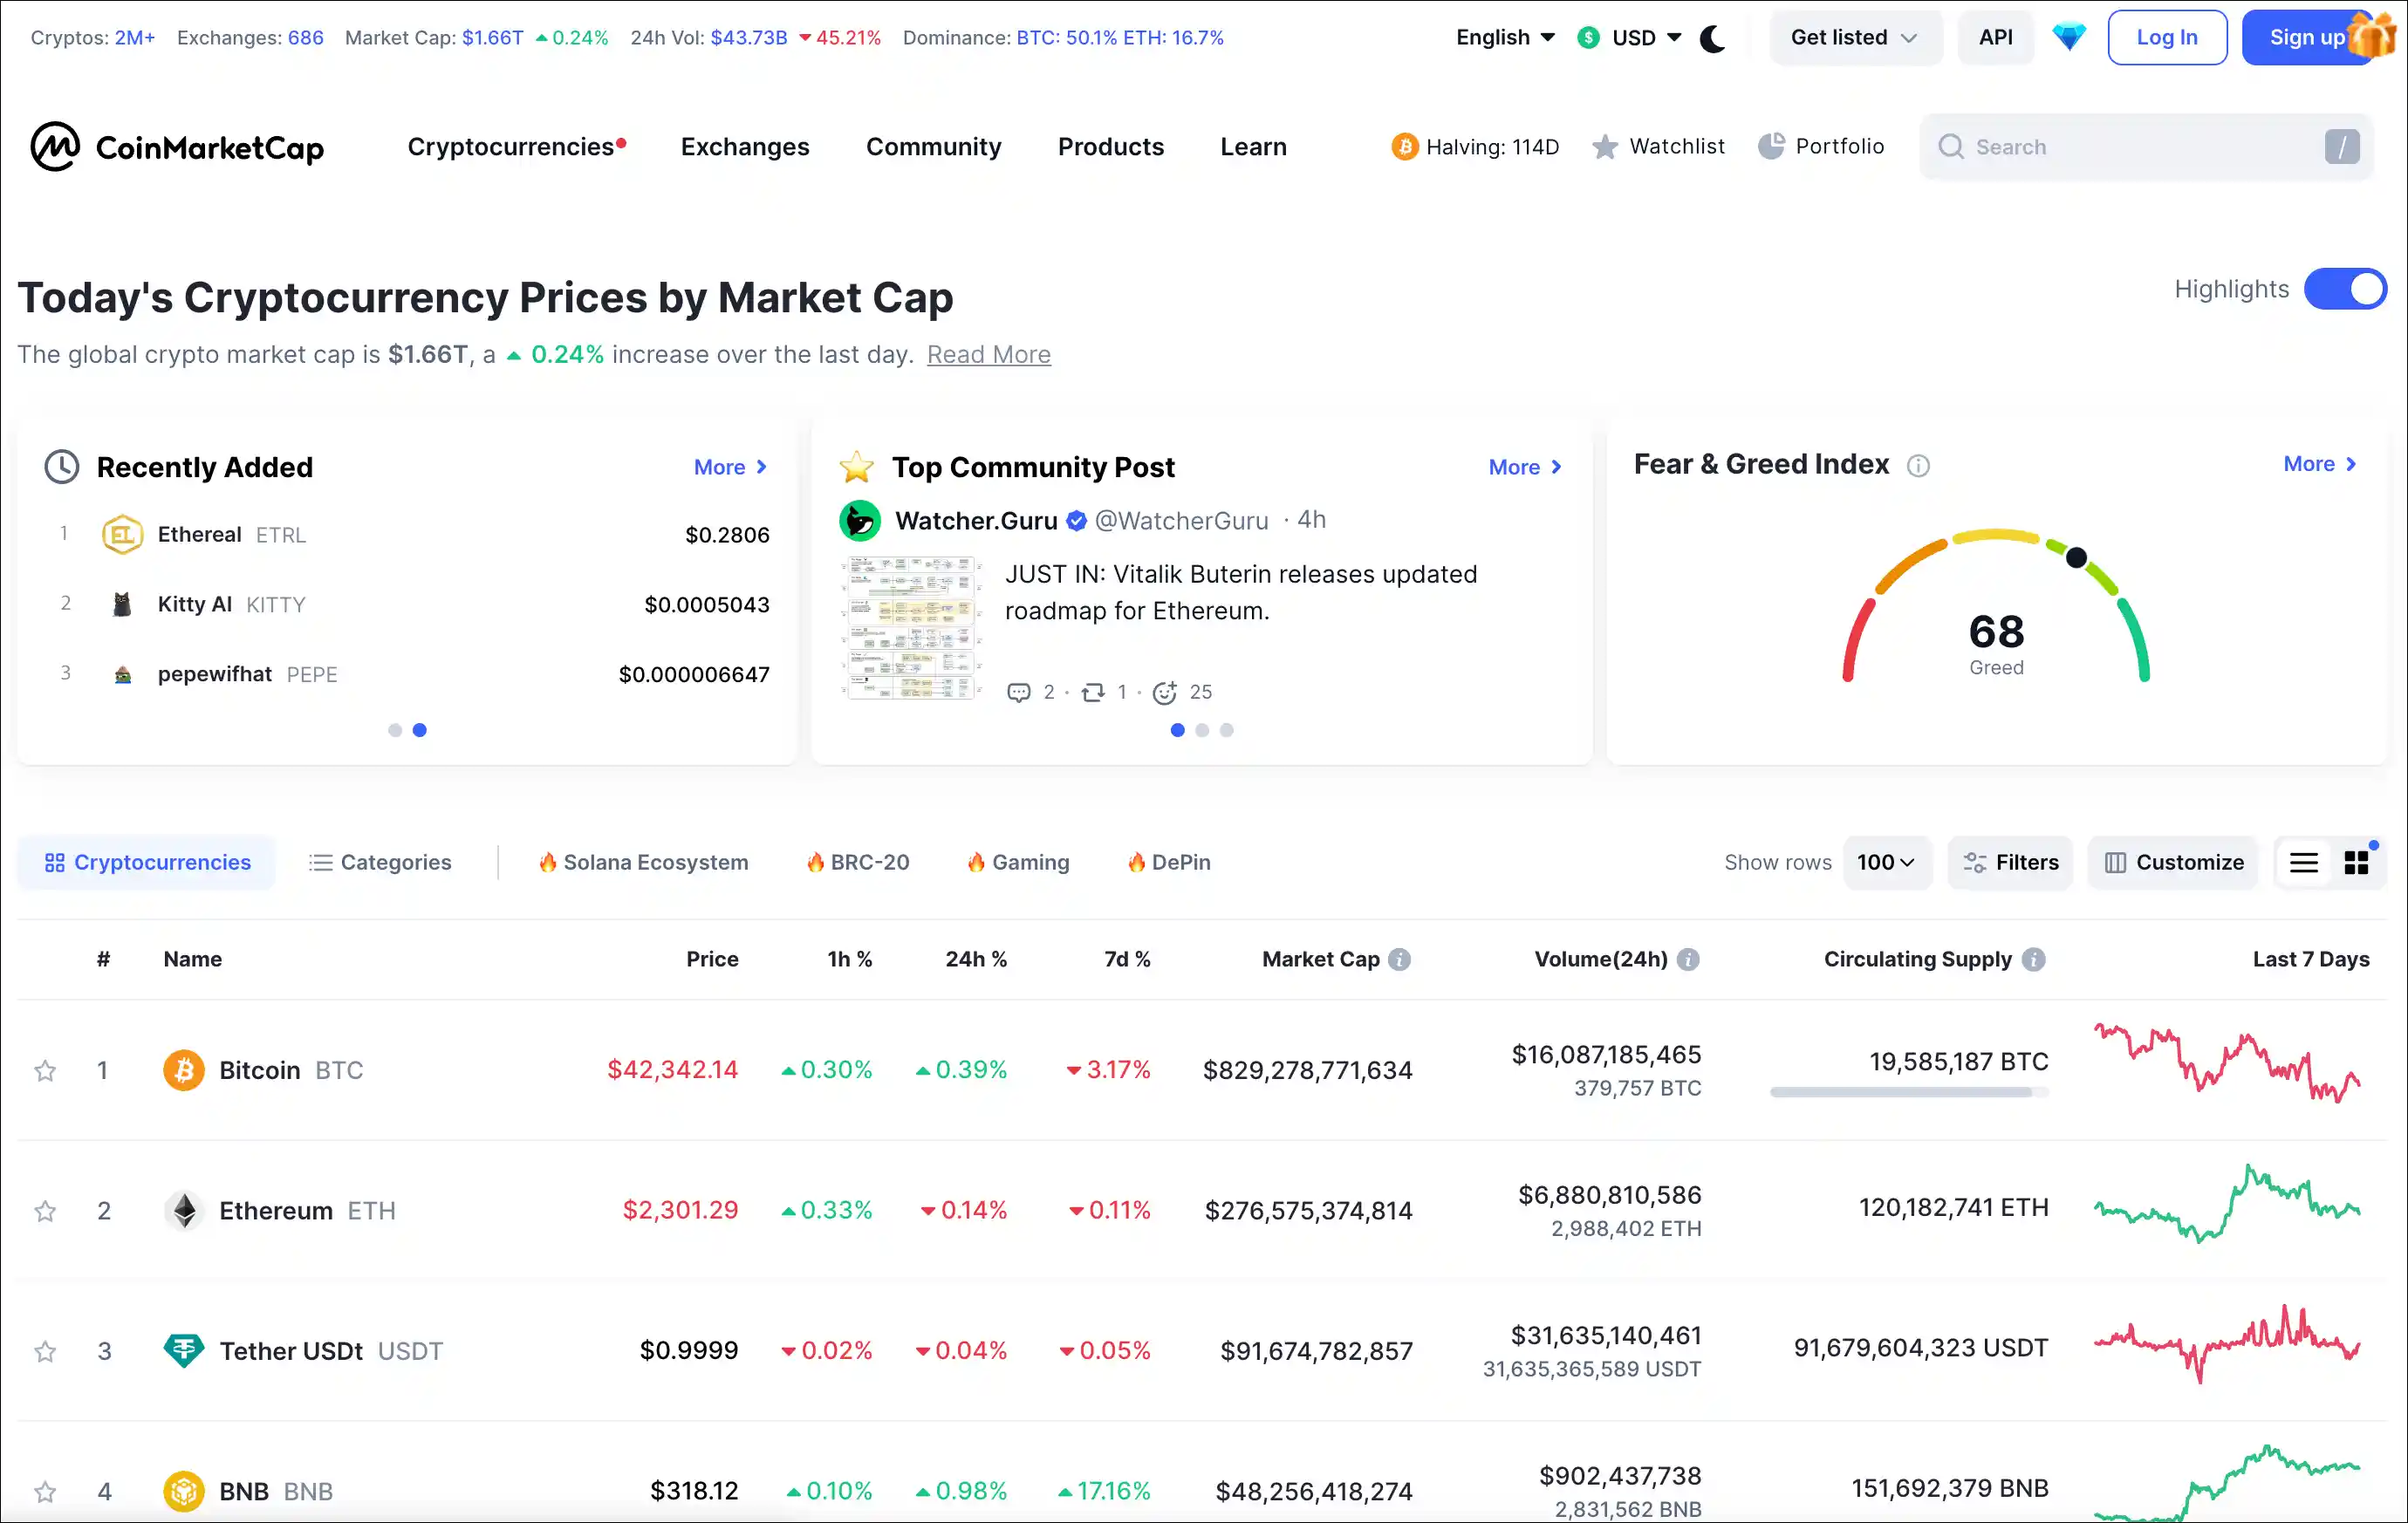Click the blue diamond rewards icon
The width and height of the screenshot is (2408, 1523).
click(x=2069, y=37)
